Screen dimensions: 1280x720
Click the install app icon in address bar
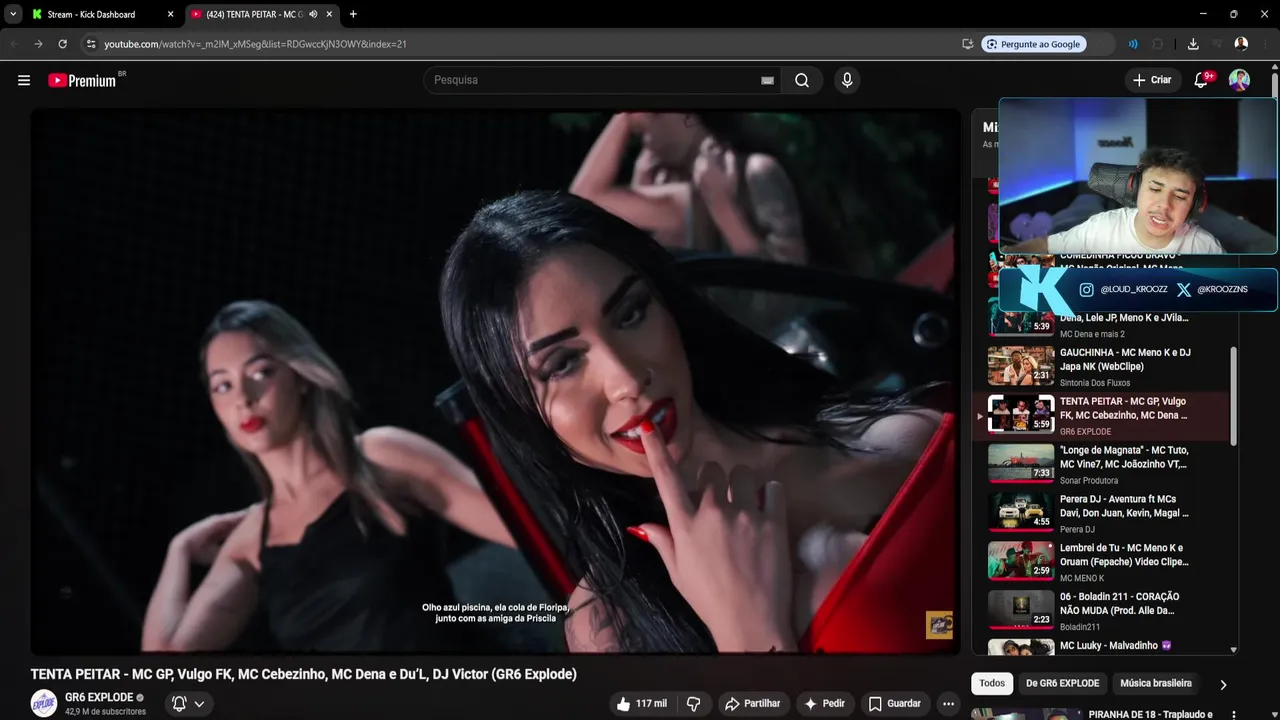click(967, 44)
